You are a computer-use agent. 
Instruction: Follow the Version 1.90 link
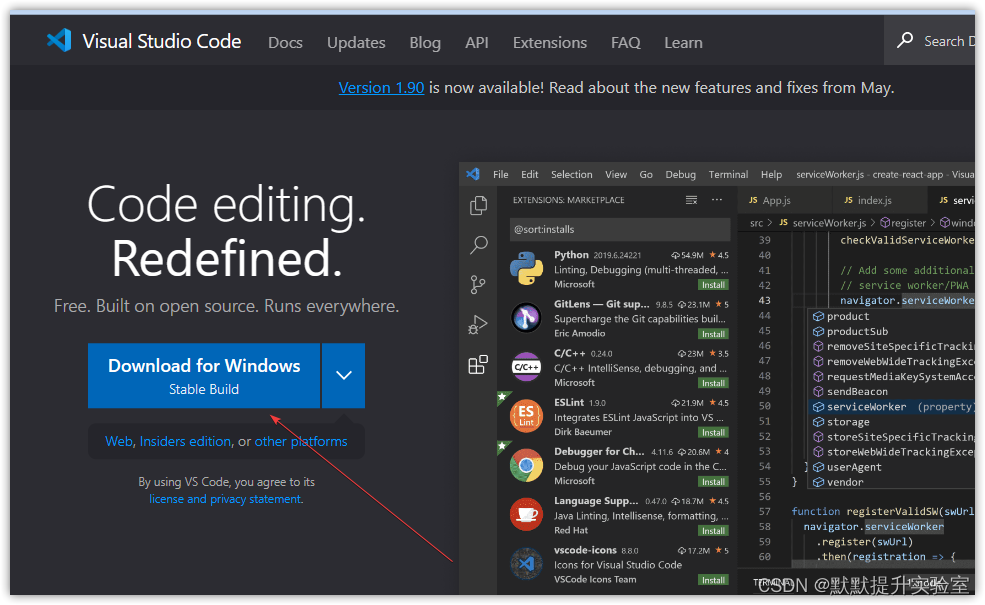coord(381,87)
